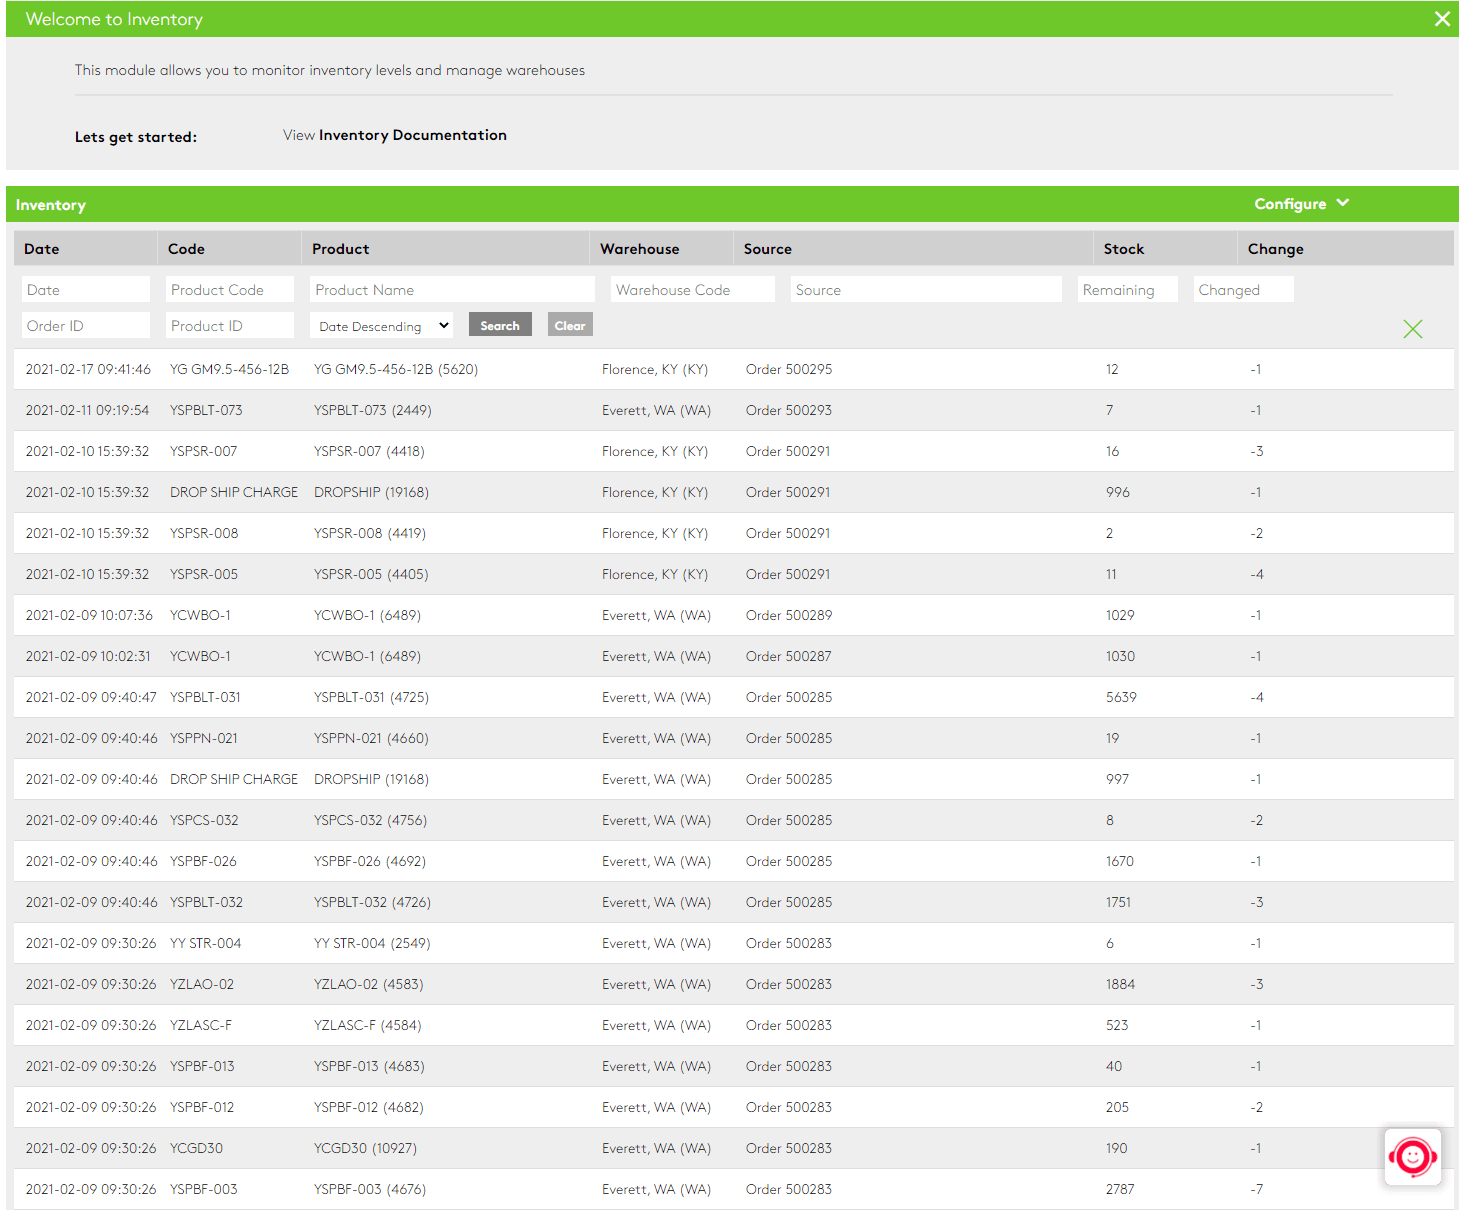
Task: Click the Clear button
Action: click(569, 324)
